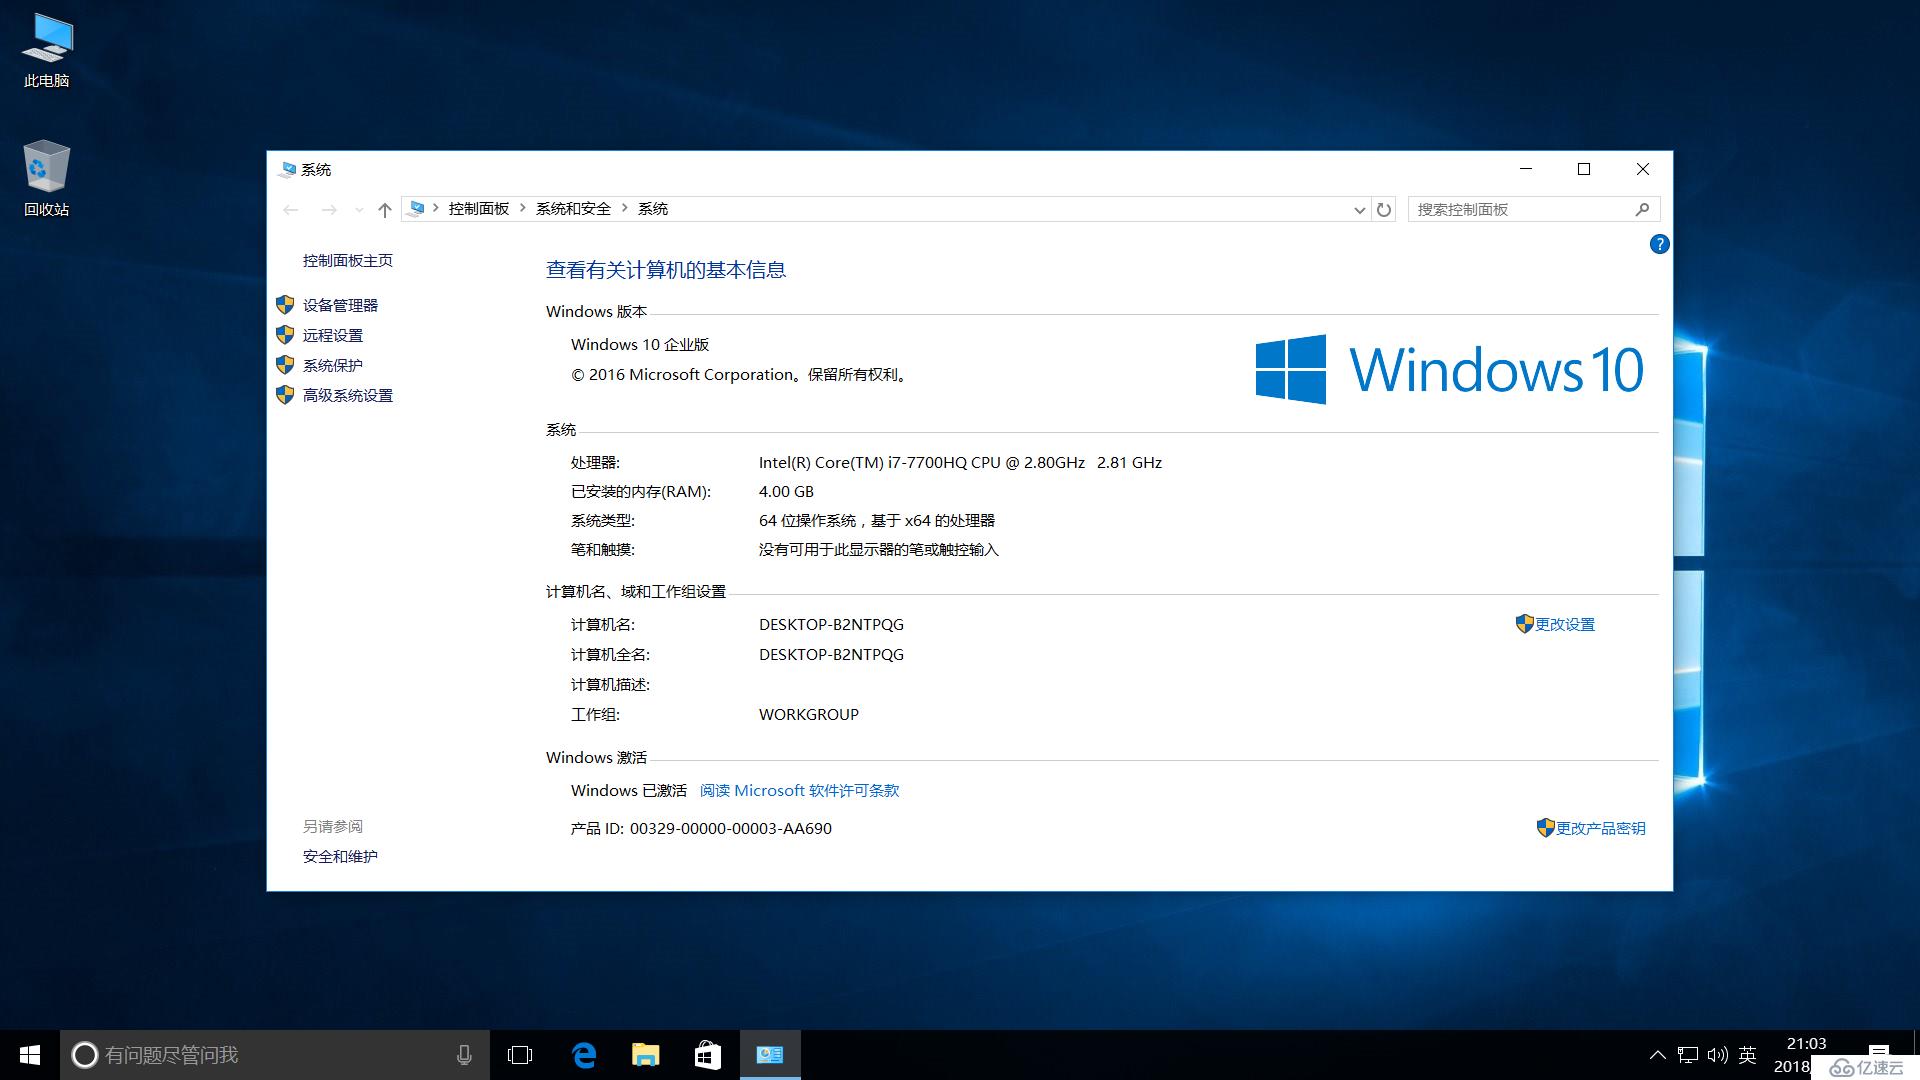Open 系统保护 link
Image resolution: width=1920 pixels, height=1080 pixels.
(333, 365)
